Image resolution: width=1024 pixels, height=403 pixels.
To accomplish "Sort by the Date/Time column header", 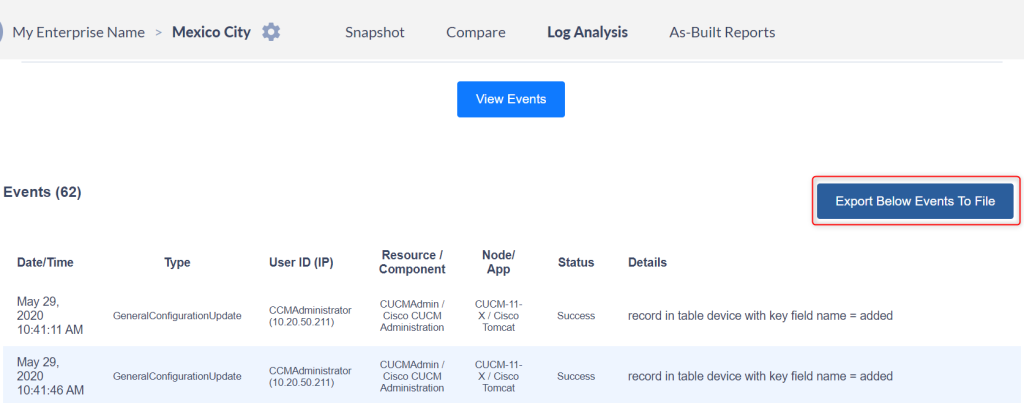I will [45, 263].
